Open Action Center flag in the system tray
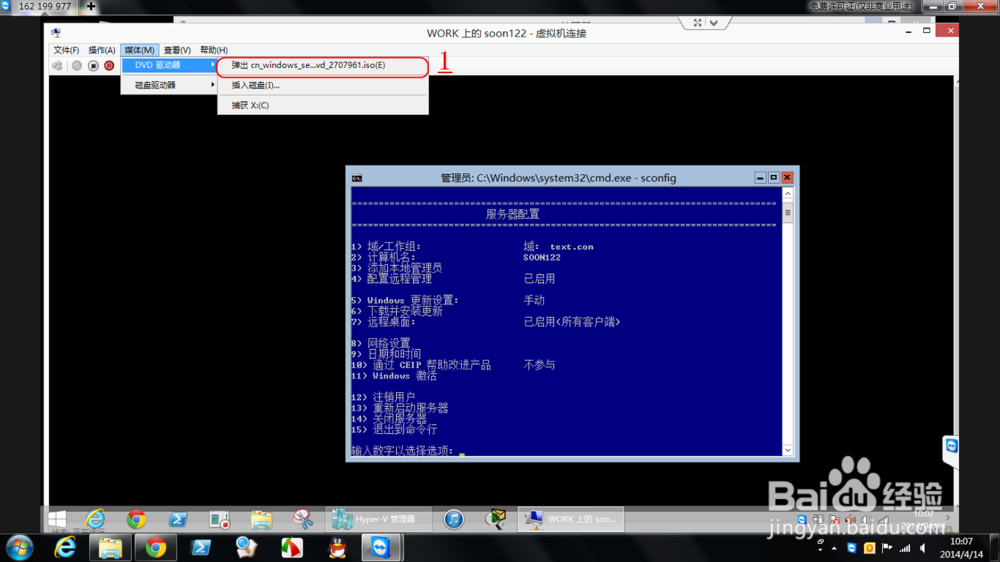The height and width of the screenshot is (562, 1000). pos(887,548)
